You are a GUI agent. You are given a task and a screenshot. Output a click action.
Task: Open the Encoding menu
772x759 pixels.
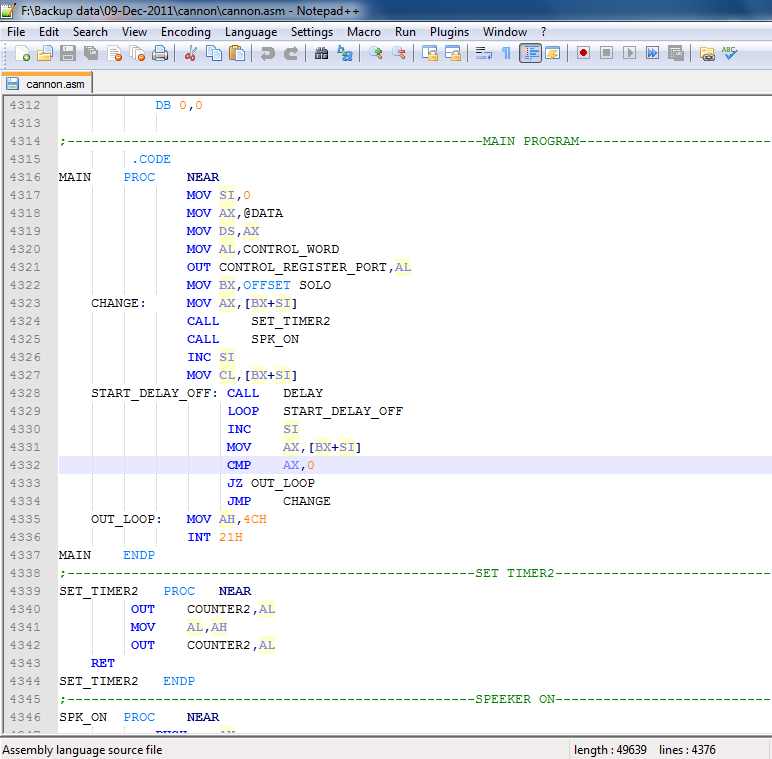[x=185, y=32]
